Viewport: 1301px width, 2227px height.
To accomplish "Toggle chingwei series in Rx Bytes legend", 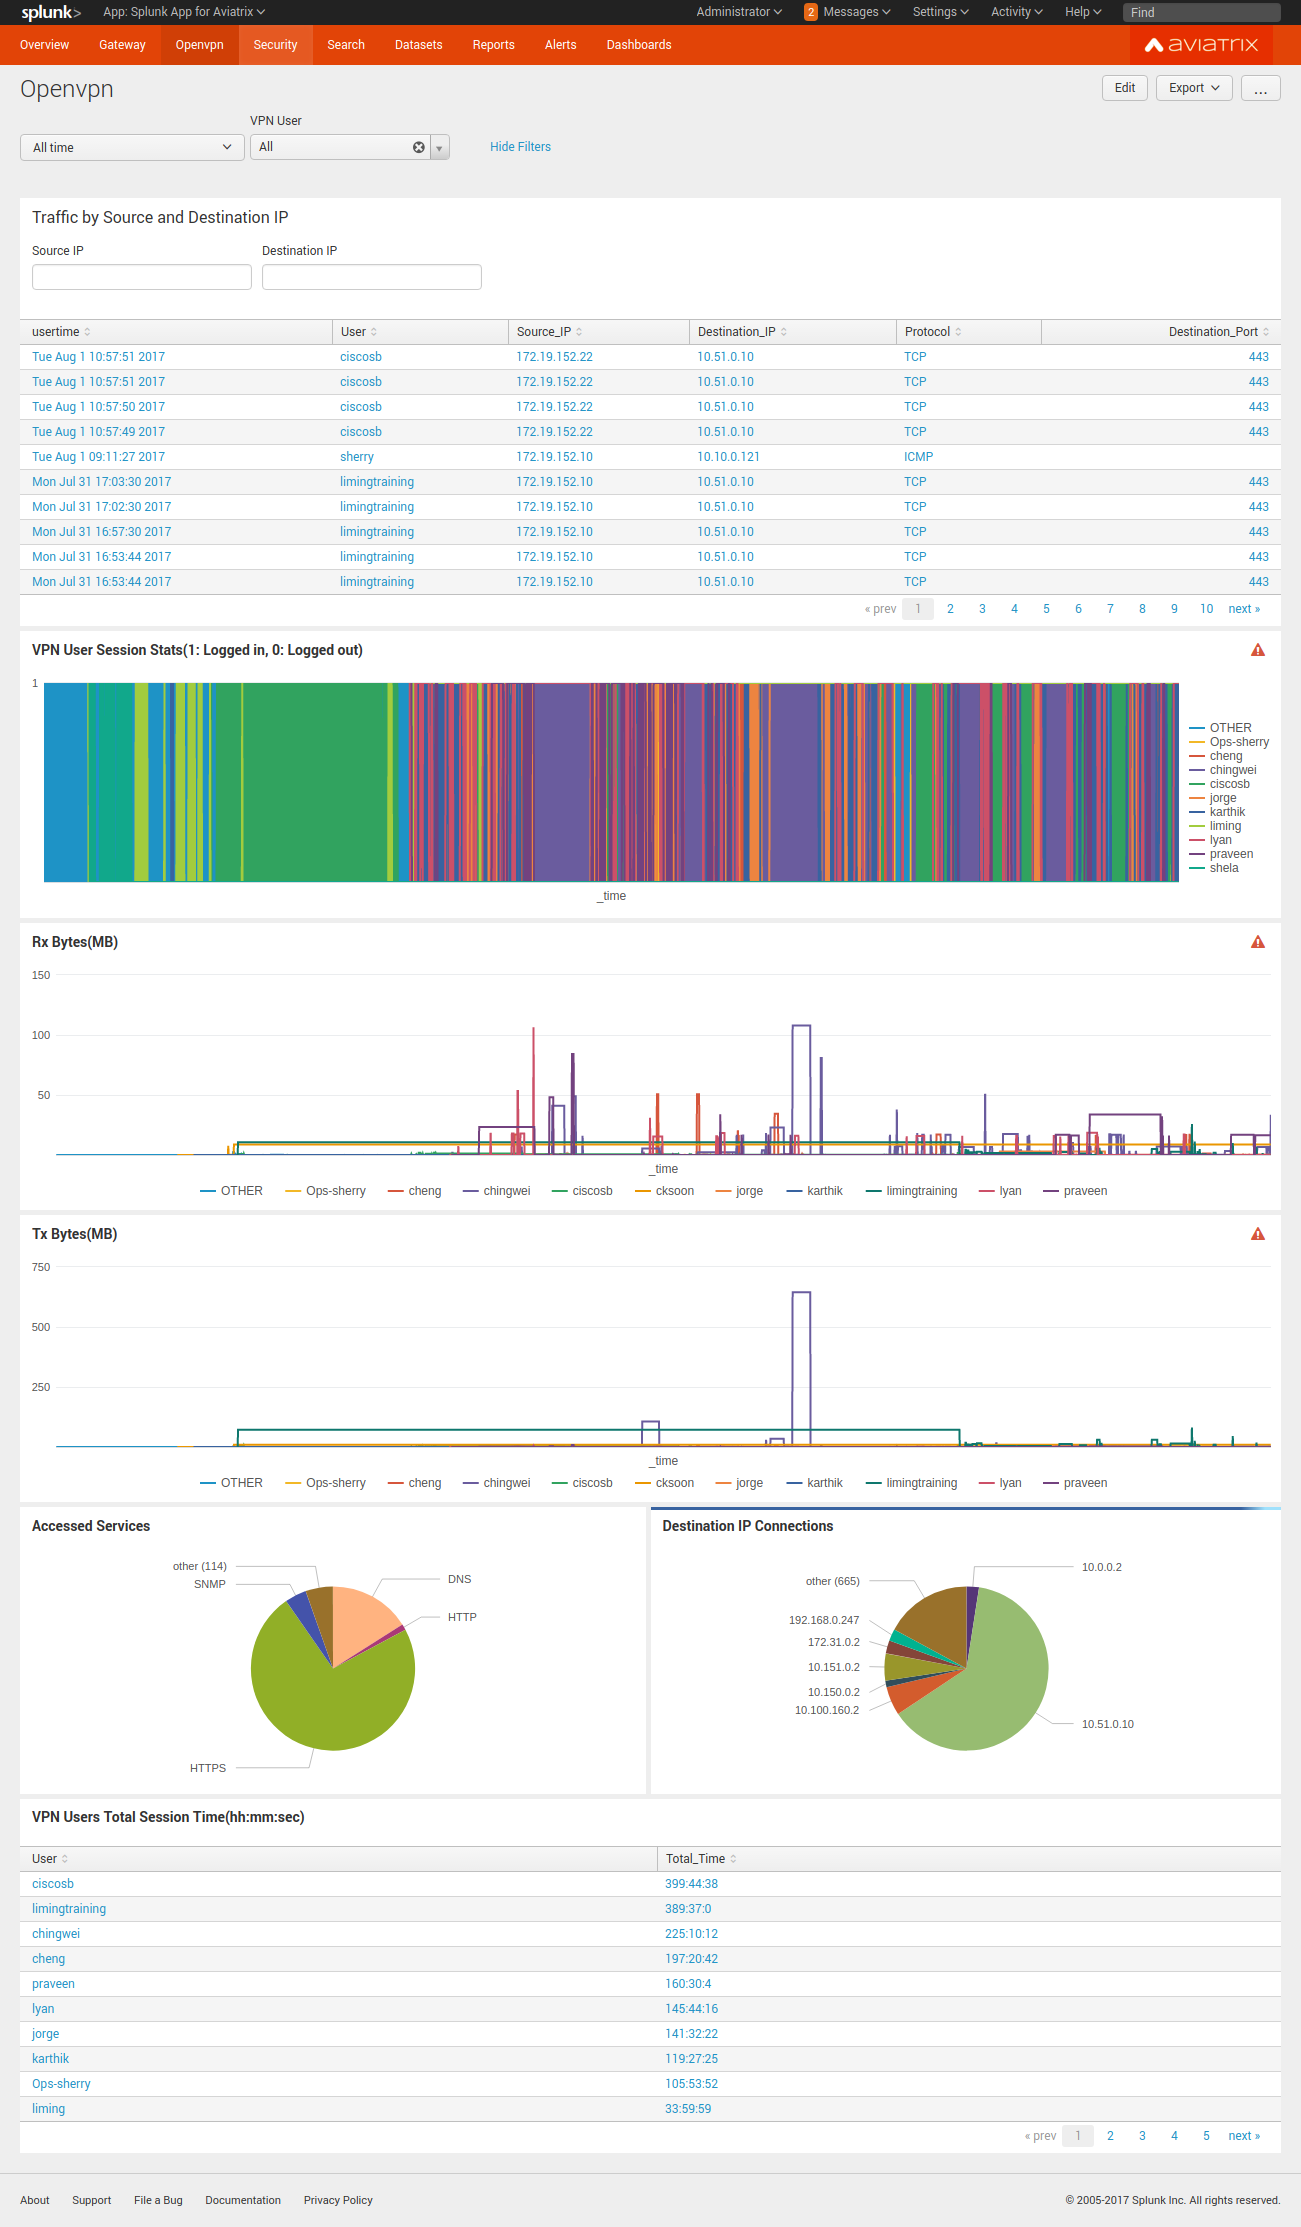I will coord(497,1191).
